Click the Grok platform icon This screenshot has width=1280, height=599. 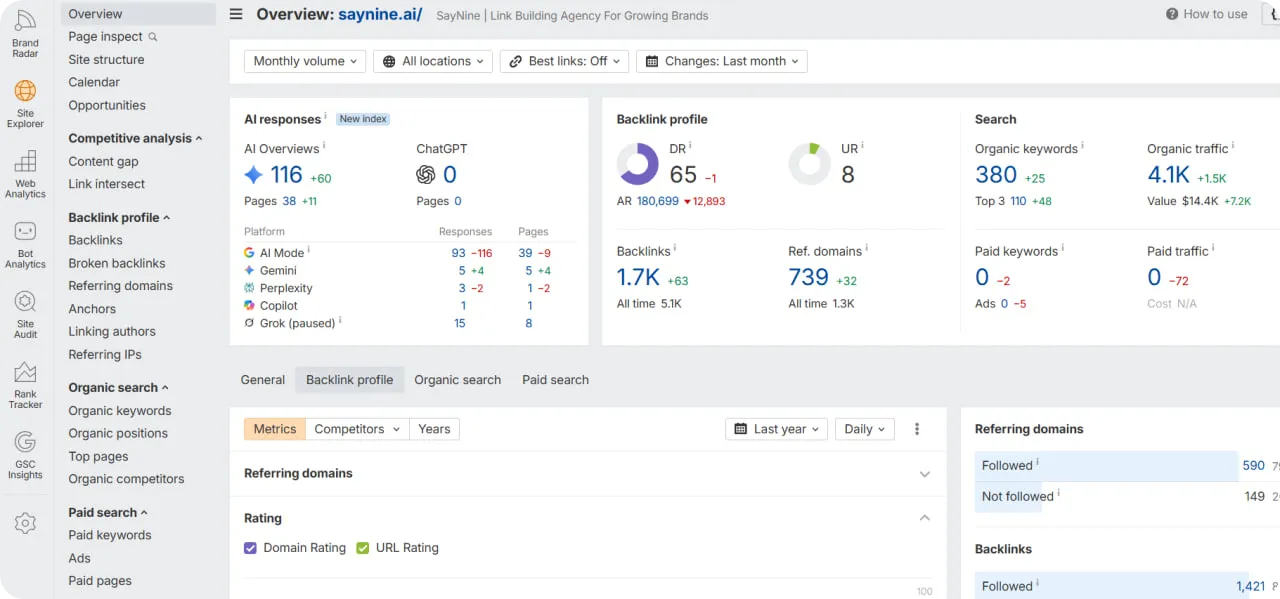coord(249,323)
